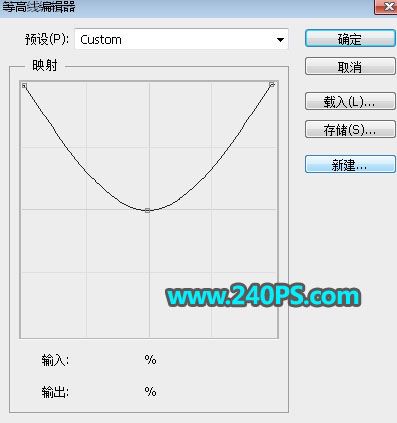Load a contour with 载入(L)...
Image resolution: width=397 pixels, height=423 pixels.
click(x=350, y=101)
